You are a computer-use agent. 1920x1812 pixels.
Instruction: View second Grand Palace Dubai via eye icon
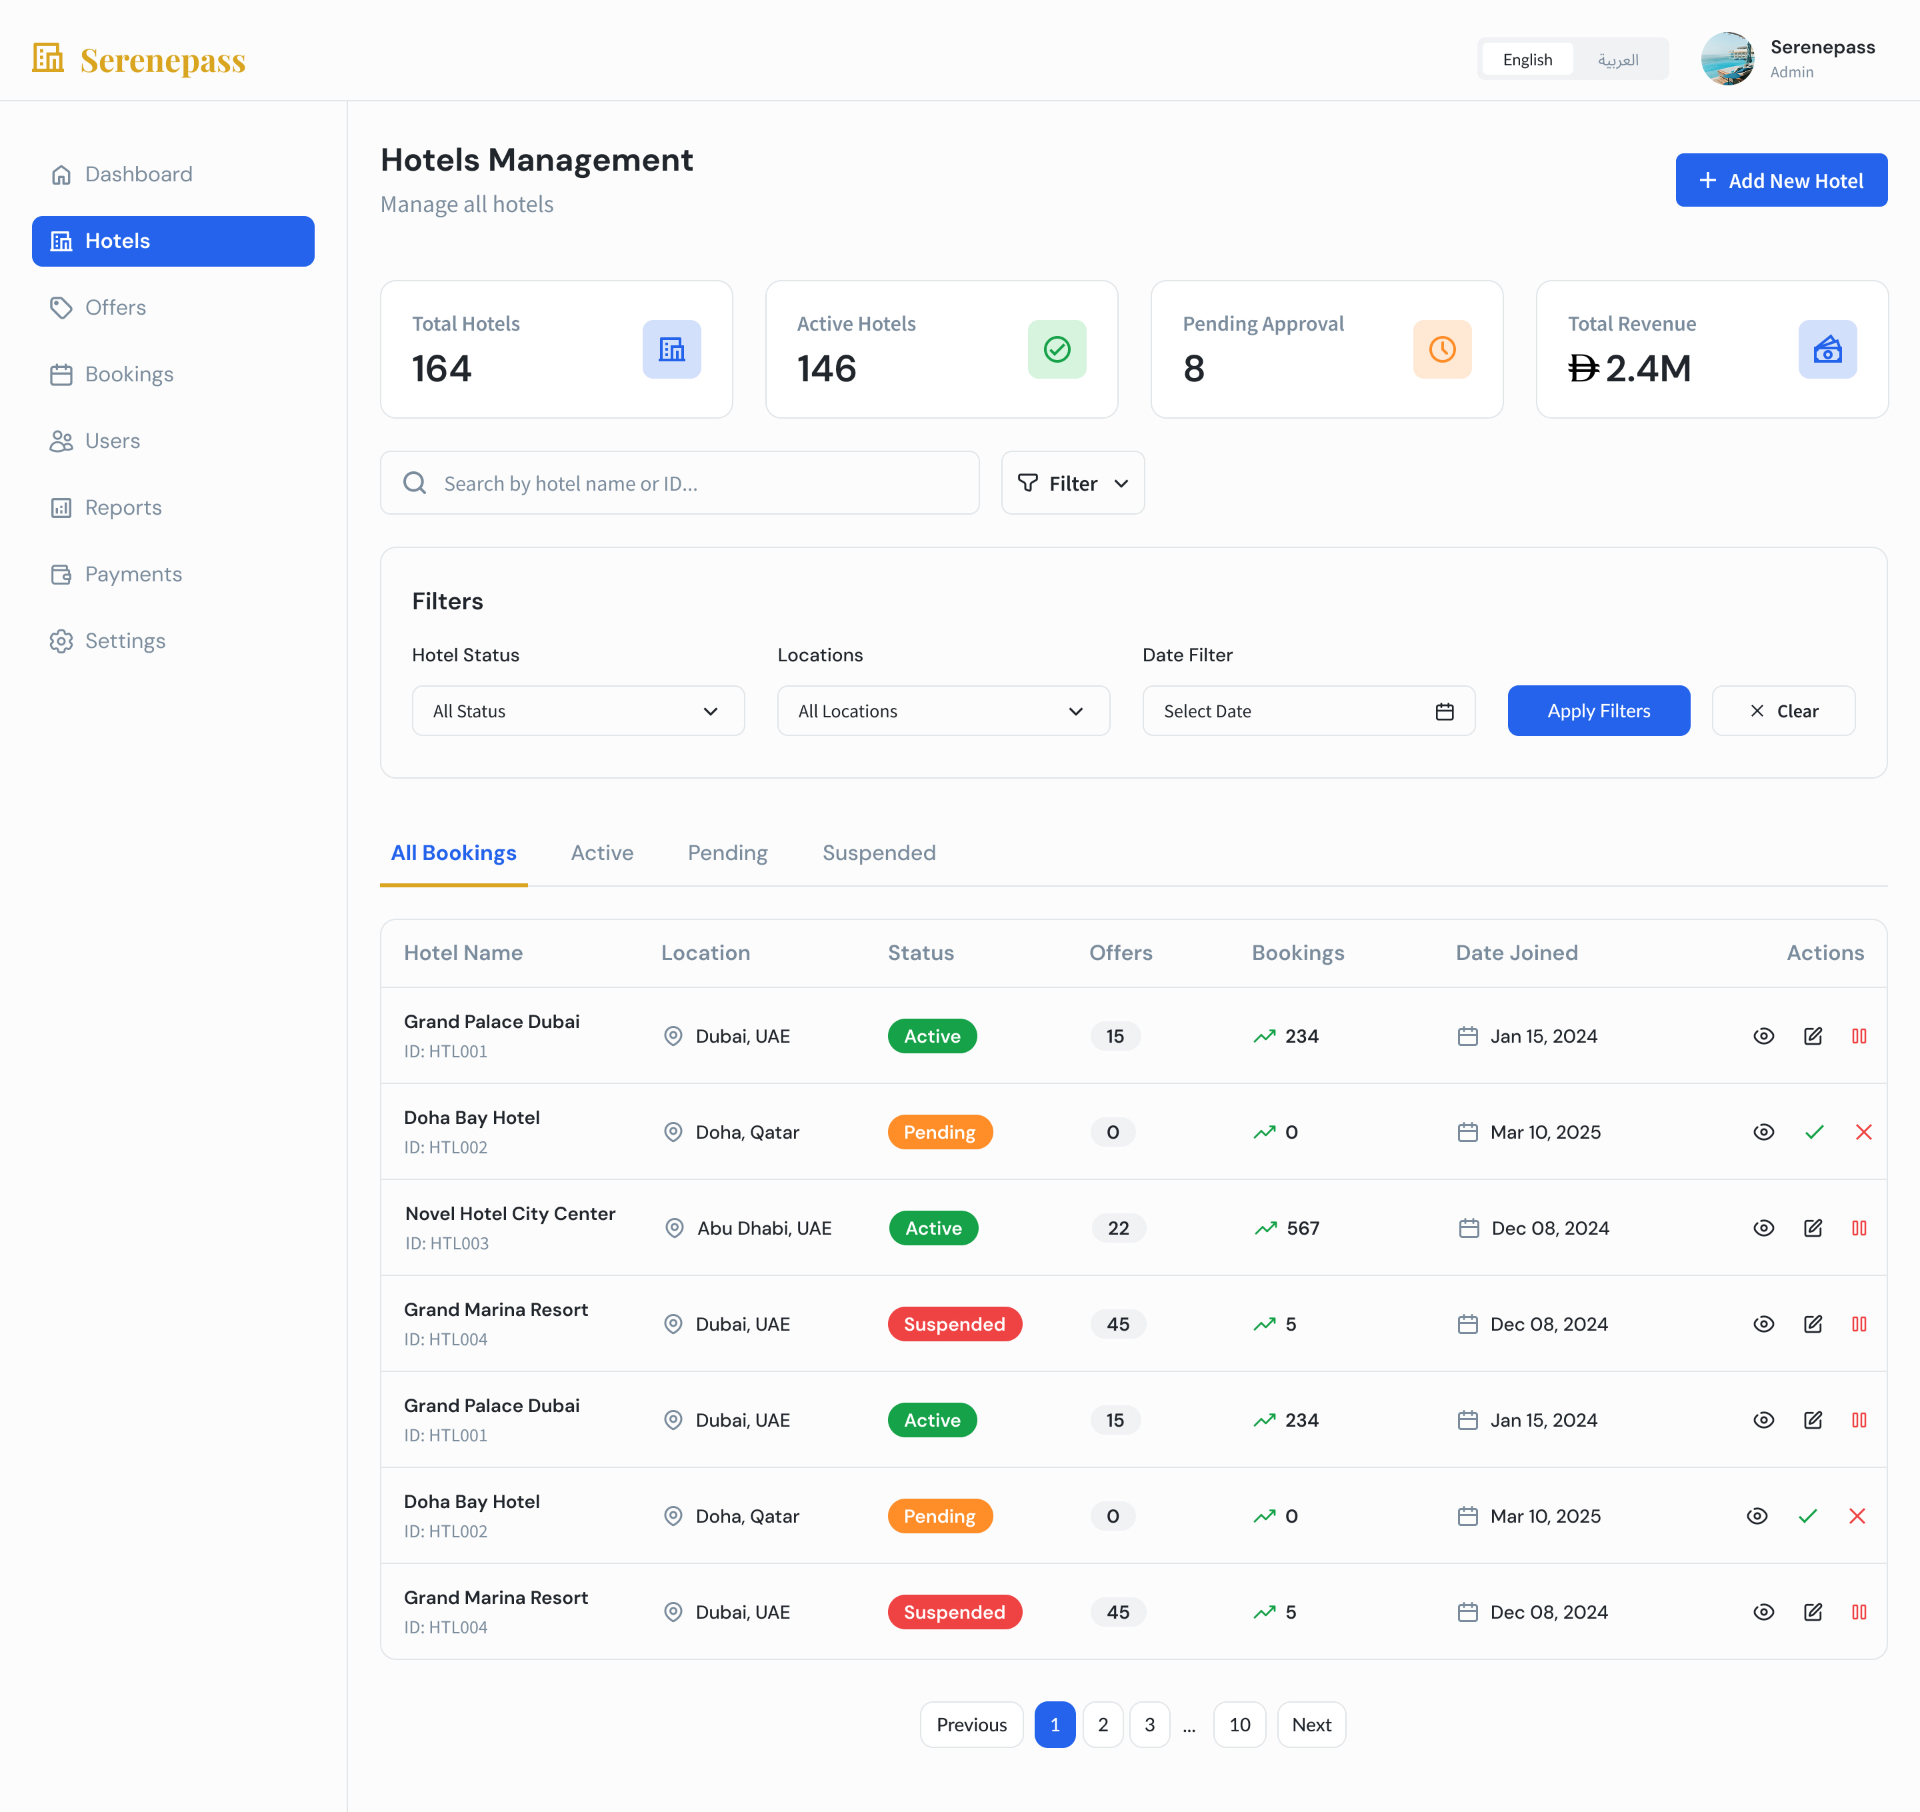[x=1764, y=1420]
